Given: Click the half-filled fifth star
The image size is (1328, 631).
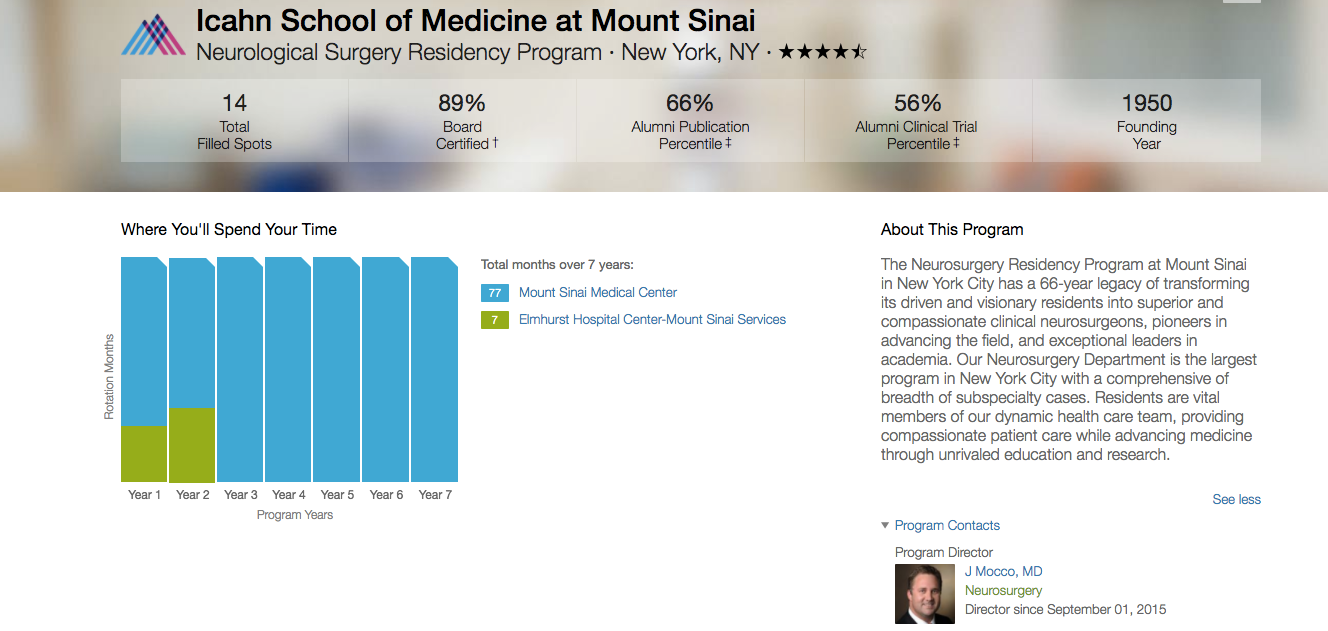Looking at the screenshot, I should pyautogui.click(x=858, y=51).
